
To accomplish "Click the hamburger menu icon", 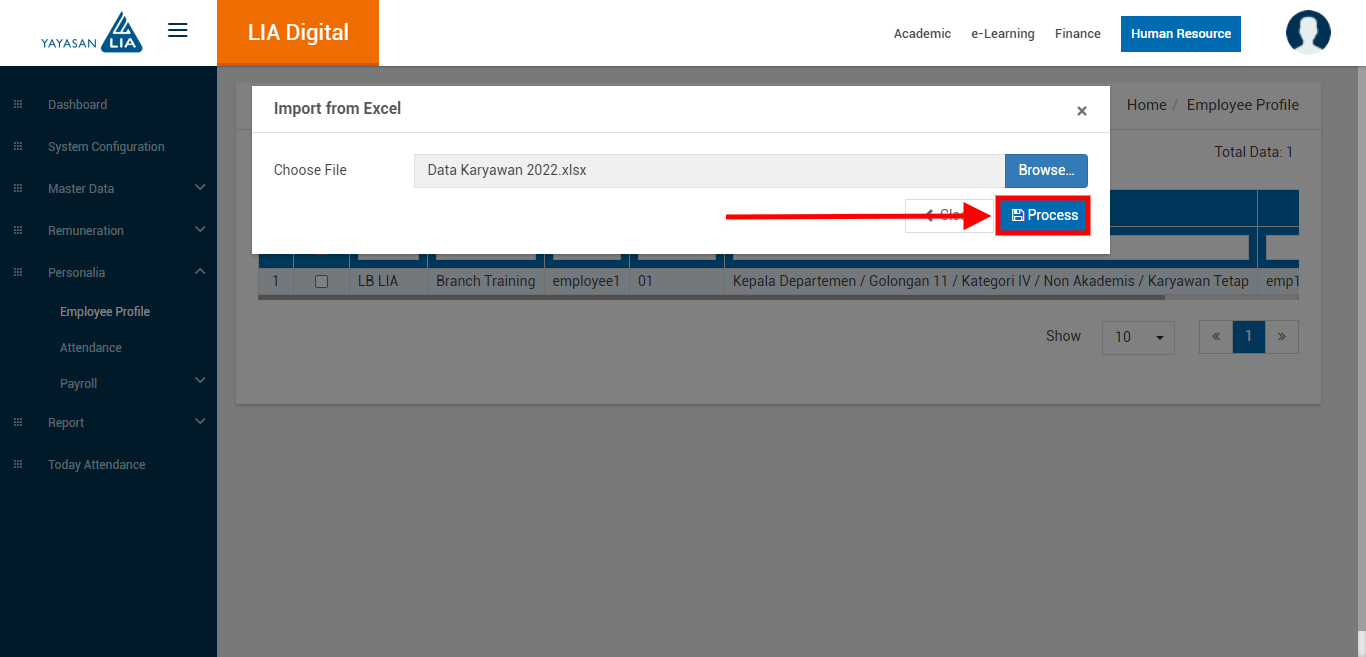I will pyautogui.click(x=177, y=31).
